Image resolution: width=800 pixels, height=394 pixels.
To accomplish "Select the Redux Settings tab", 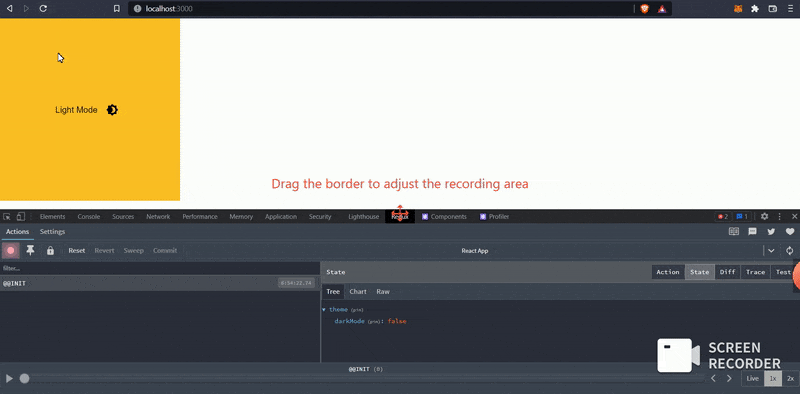I will pyautogui.click(x=53, y=232).
